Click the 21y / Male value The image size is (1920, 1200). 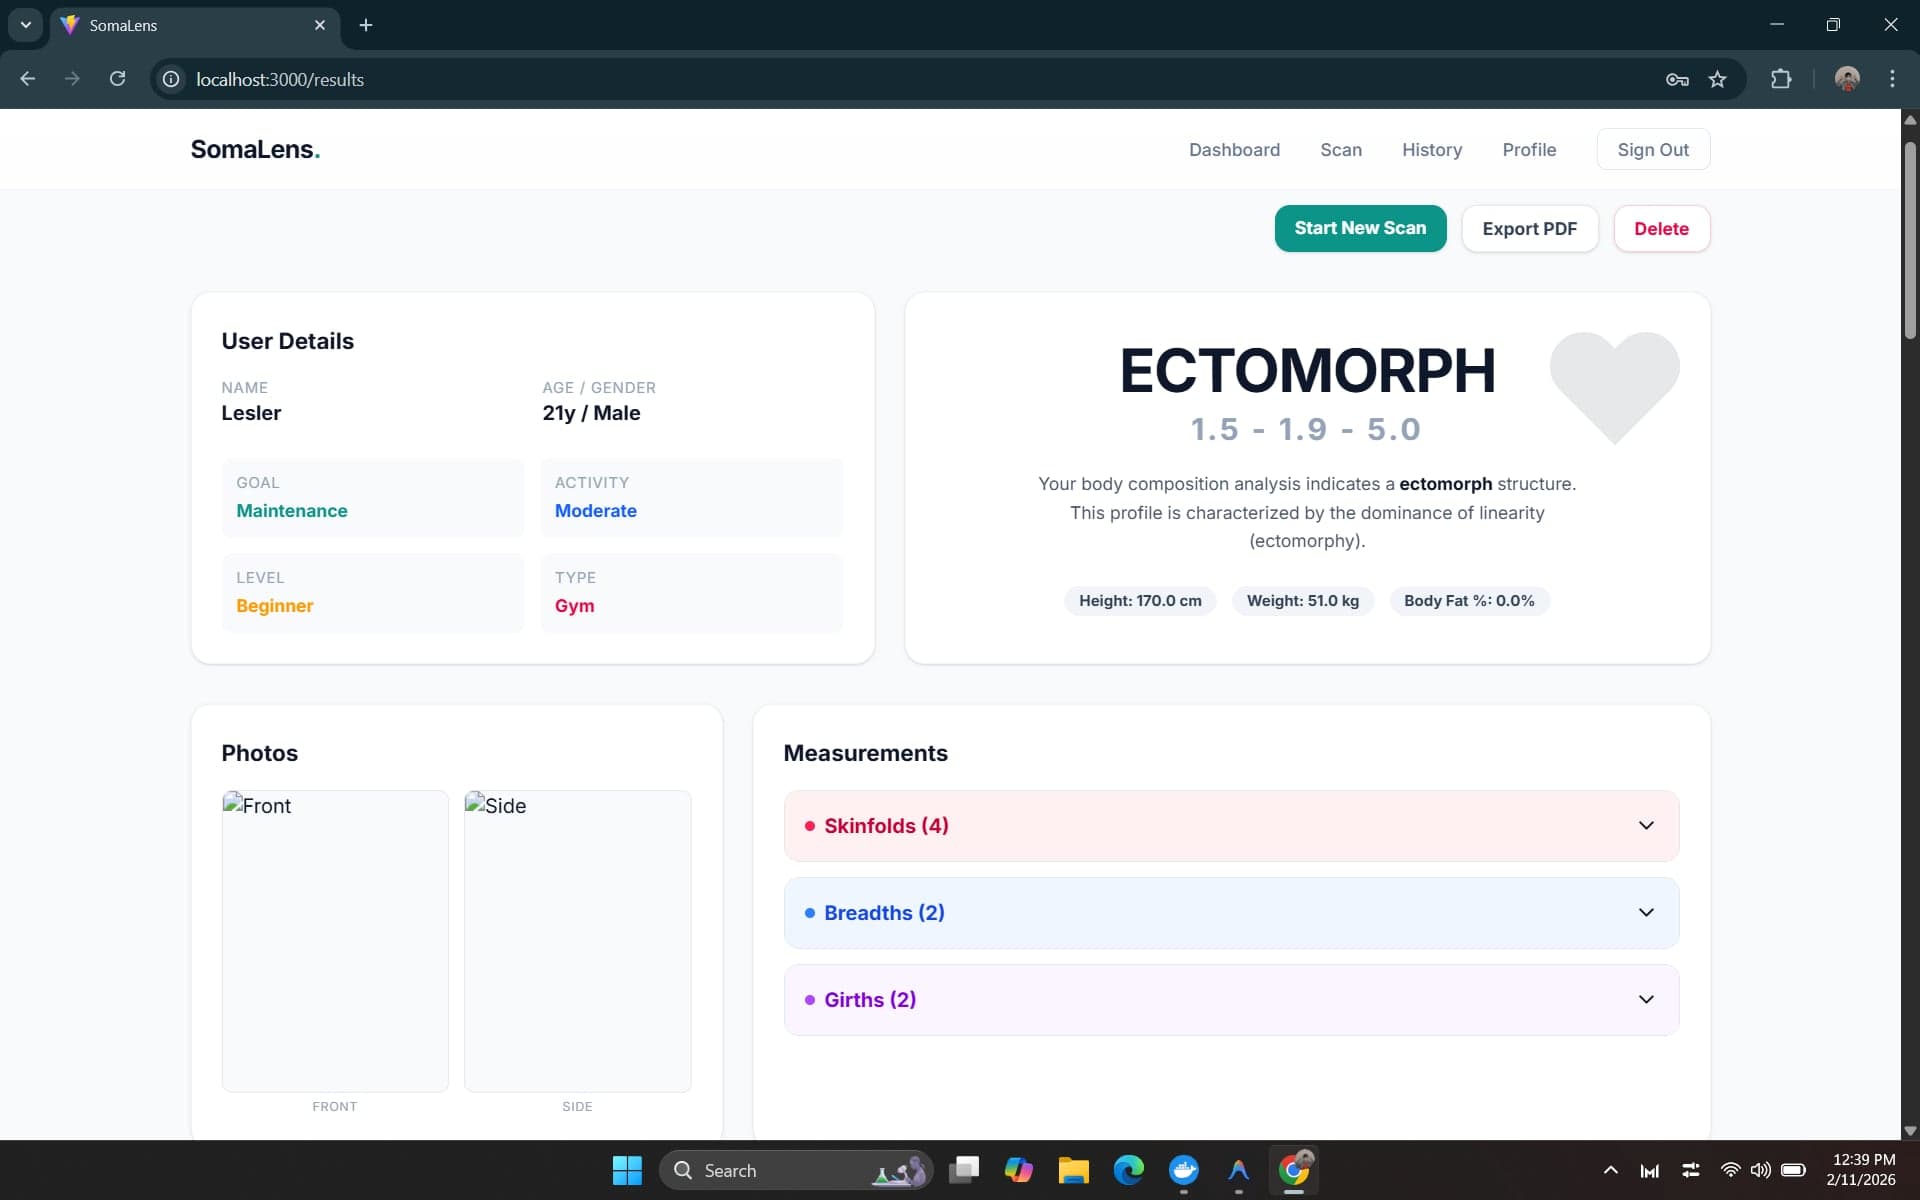(591, 413)
